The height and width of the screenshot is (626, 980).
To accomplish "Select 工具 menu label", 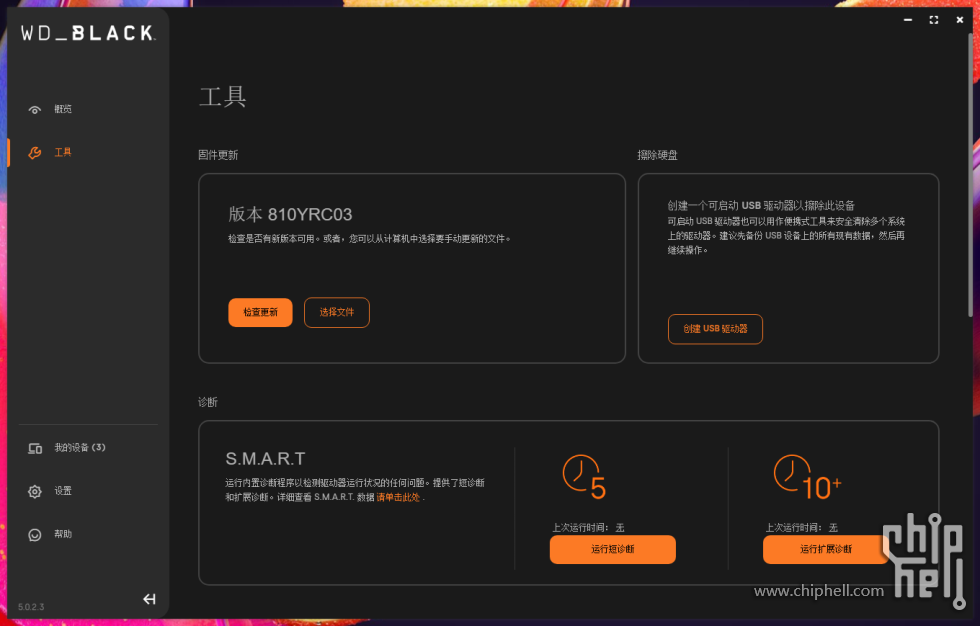I will point(62,152).
